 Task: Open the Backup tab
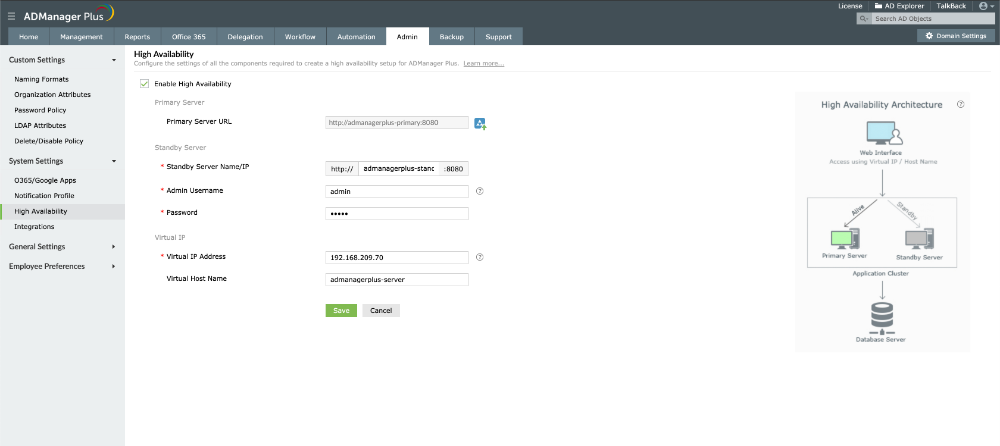coord(452,36)
